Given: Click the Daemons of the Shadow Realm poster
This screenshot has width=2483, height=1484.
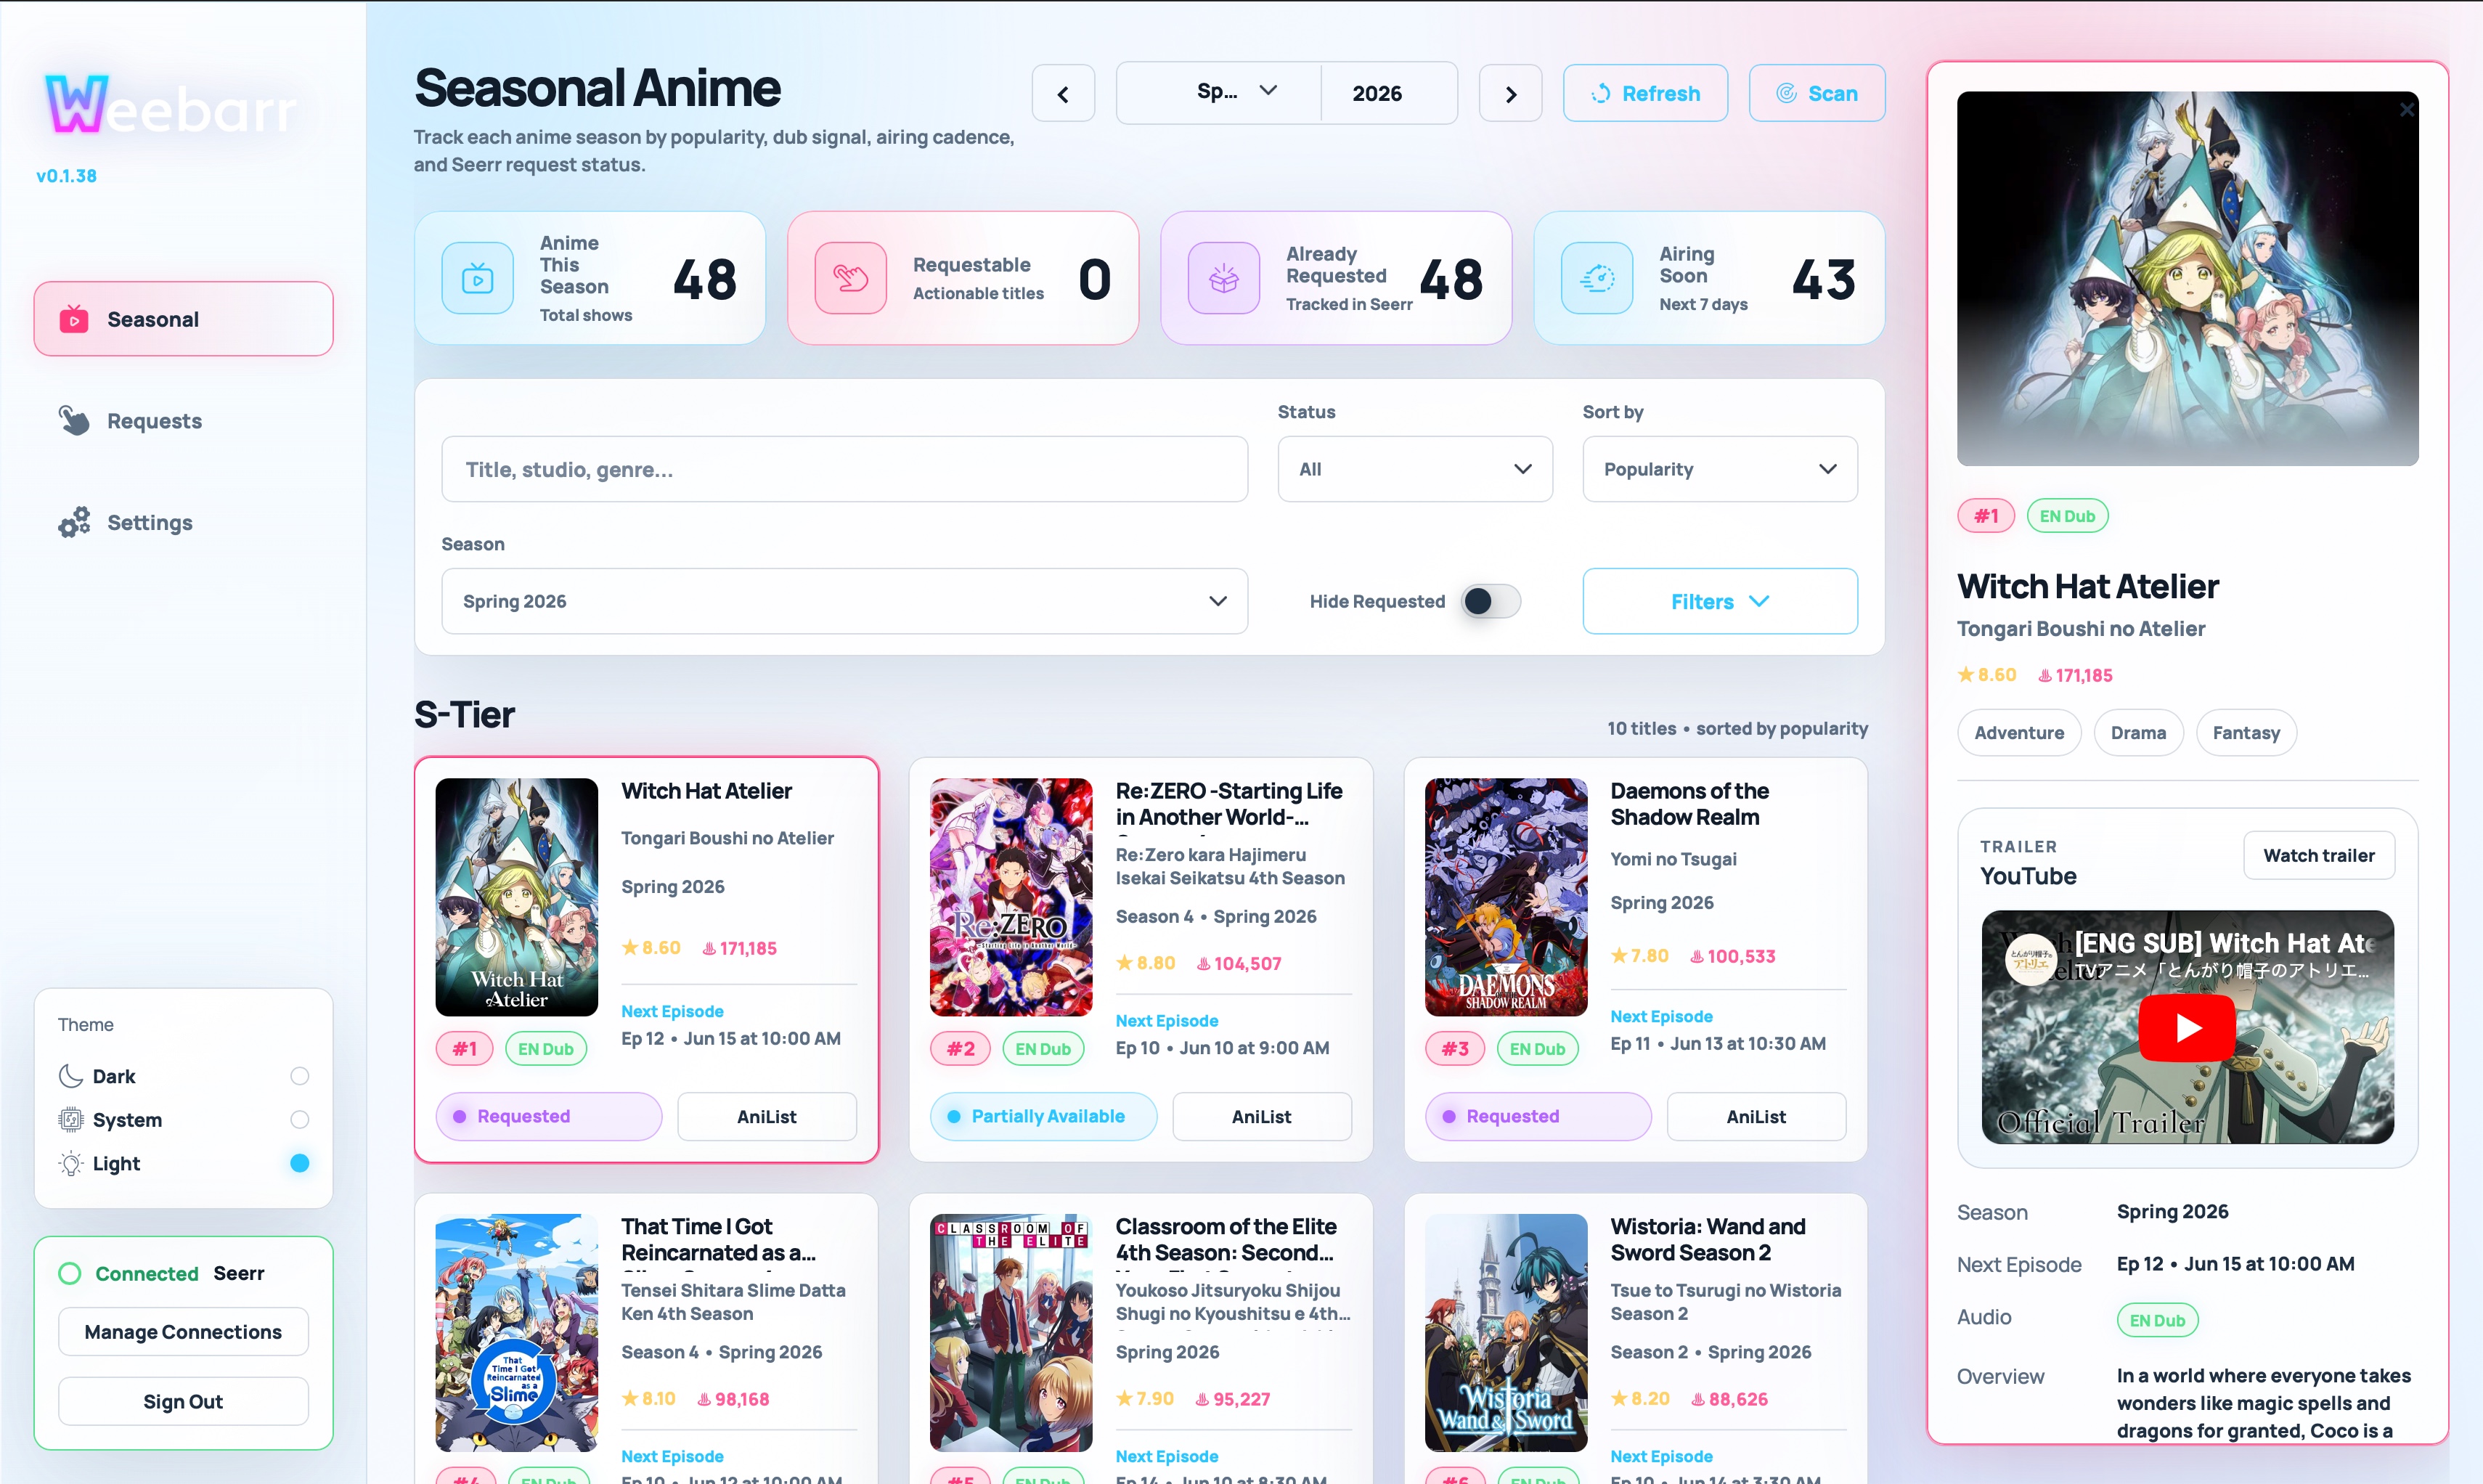Looking at the screenshot, I should tap(1506, 897).
